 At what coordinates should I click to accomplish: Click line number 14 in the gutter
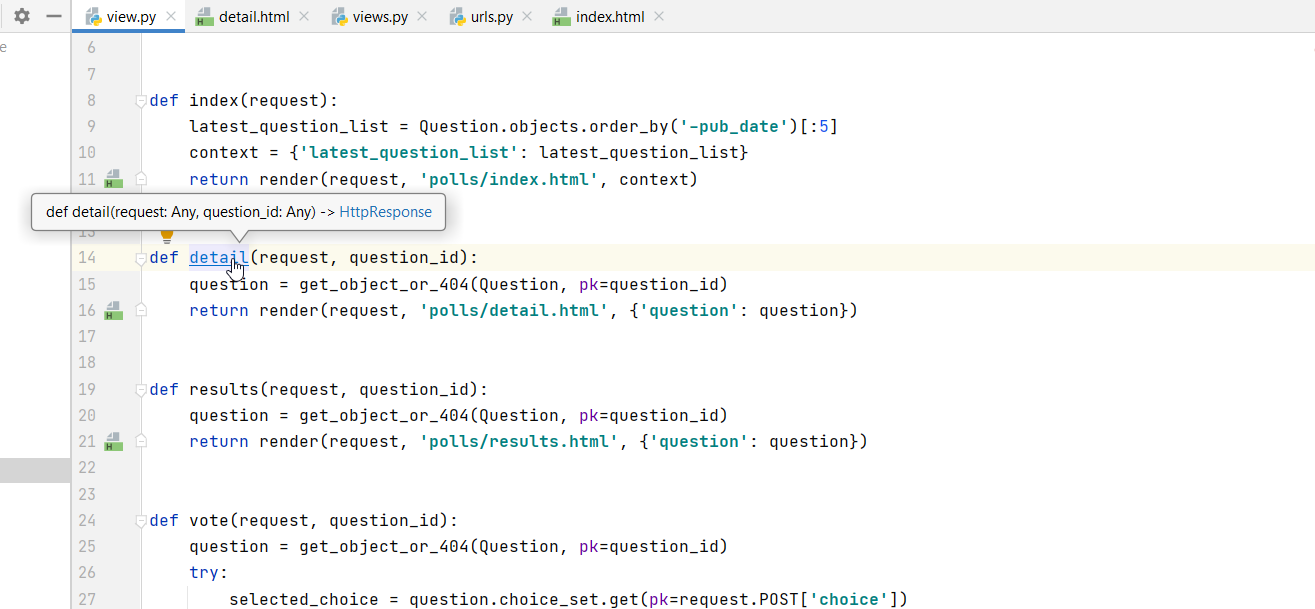[x=85, y=257]
